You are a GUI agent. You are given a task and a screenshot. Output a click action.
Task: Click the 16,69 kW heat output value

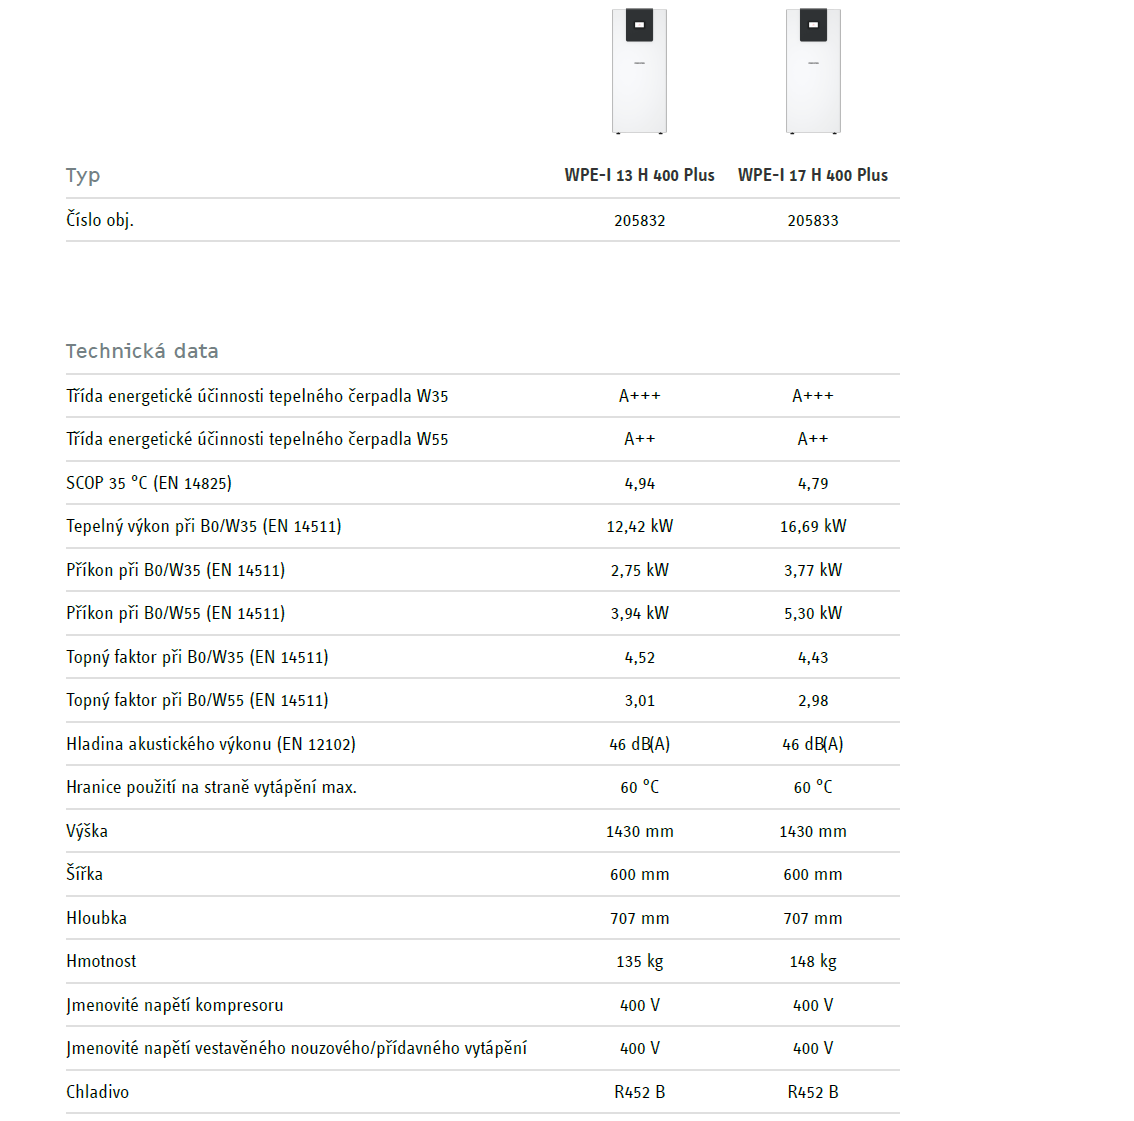[813, 527]
